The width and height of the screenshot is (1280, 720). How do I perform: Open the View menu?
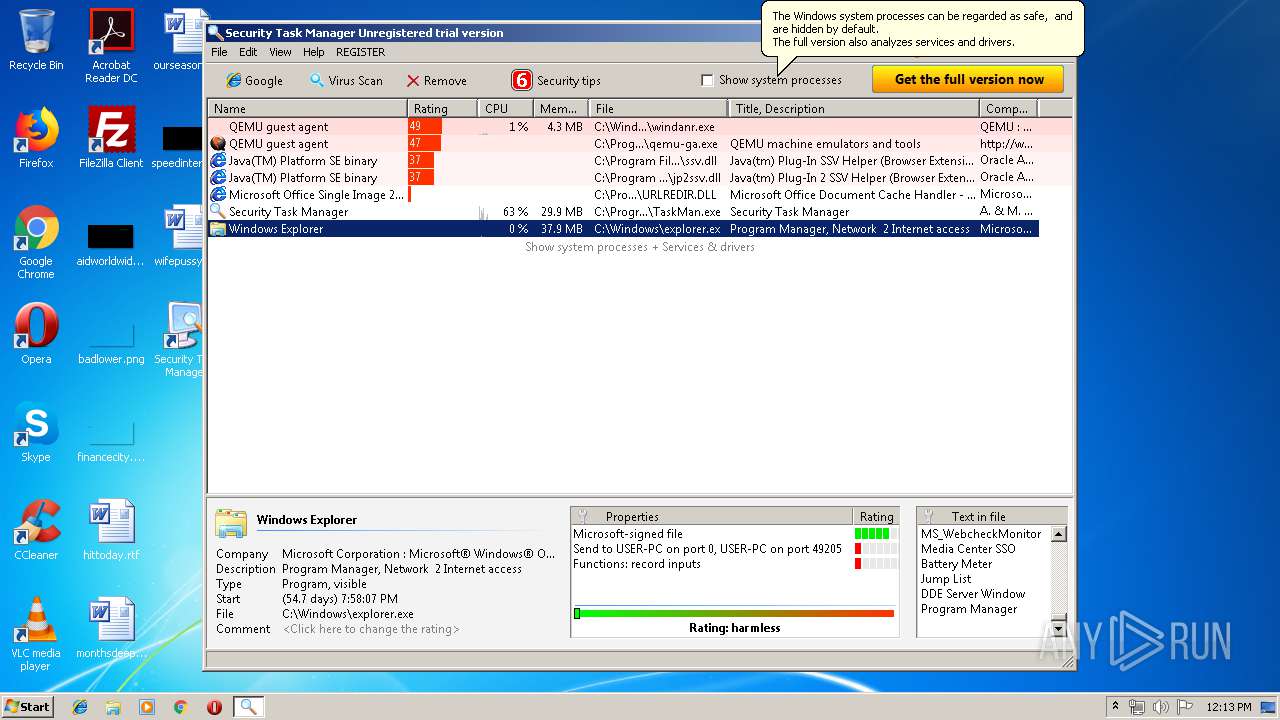tap(281, 52)
